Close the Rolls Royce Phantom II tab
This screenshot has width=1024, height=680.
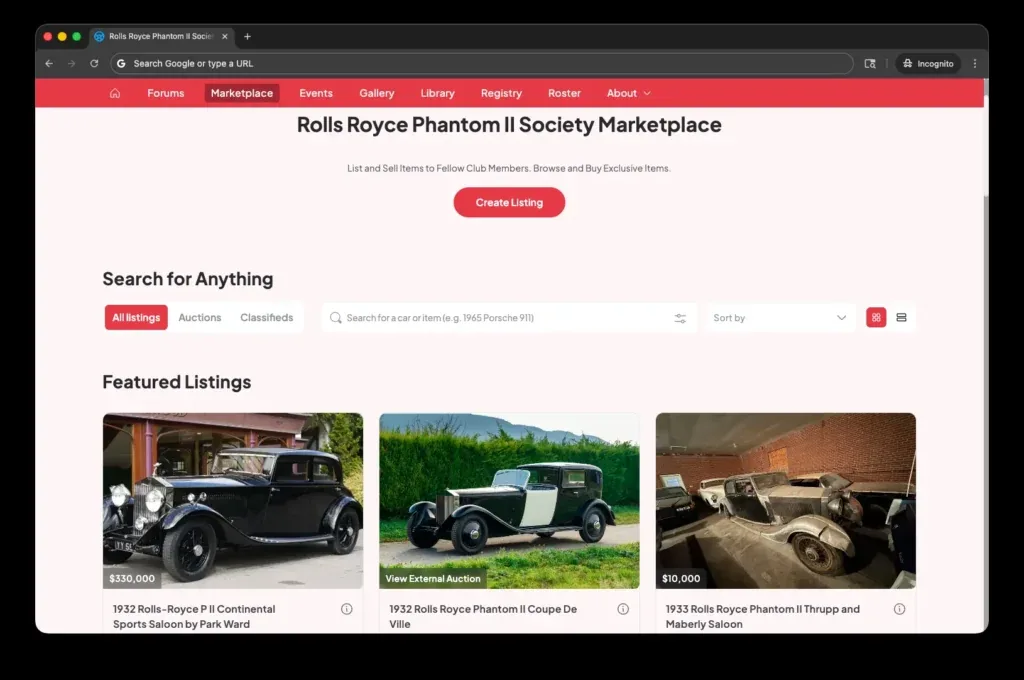pos(225,37)
